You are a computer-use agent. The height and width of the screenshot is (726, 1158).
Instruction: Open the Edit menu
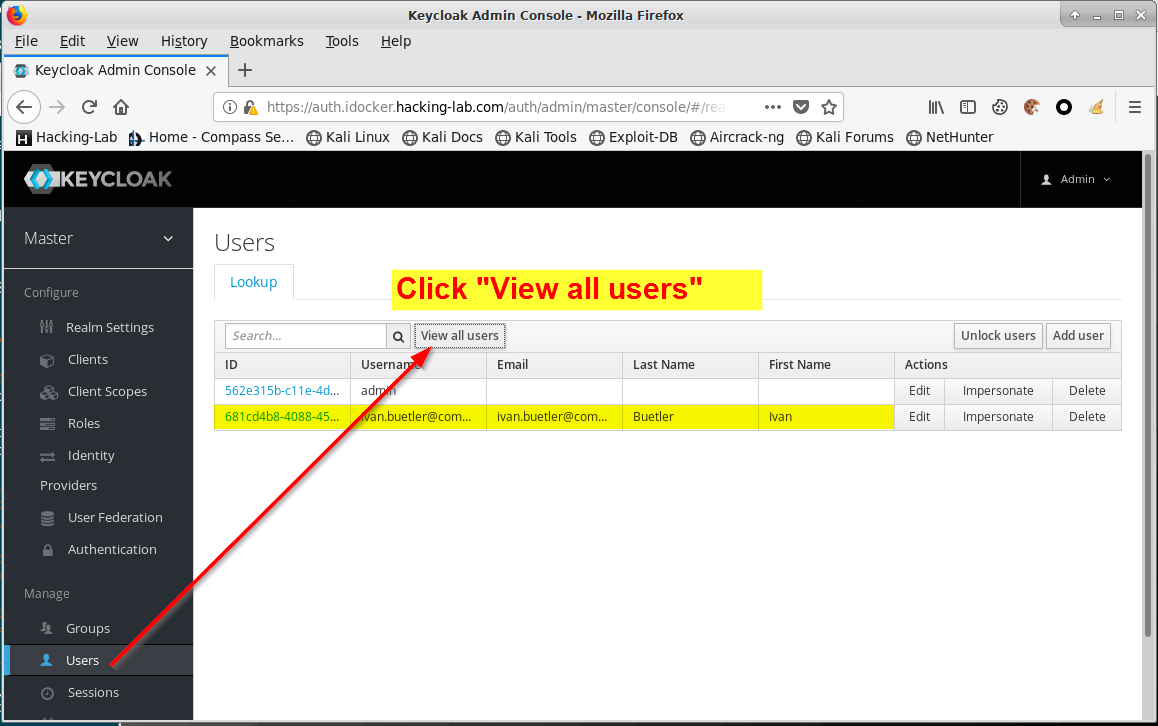click(72, 41)
